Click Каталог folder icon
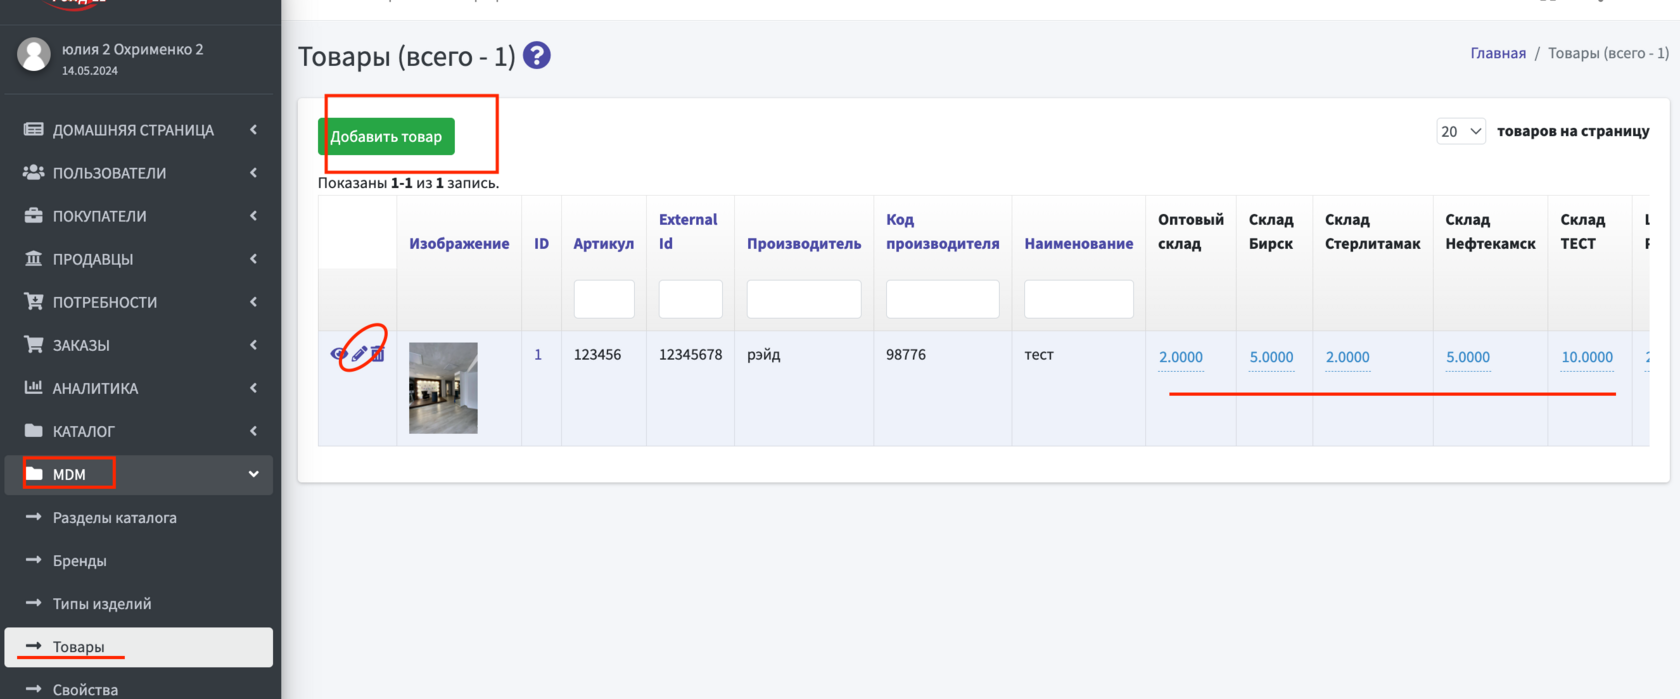 pyautogui.click(x=34, y=431)
